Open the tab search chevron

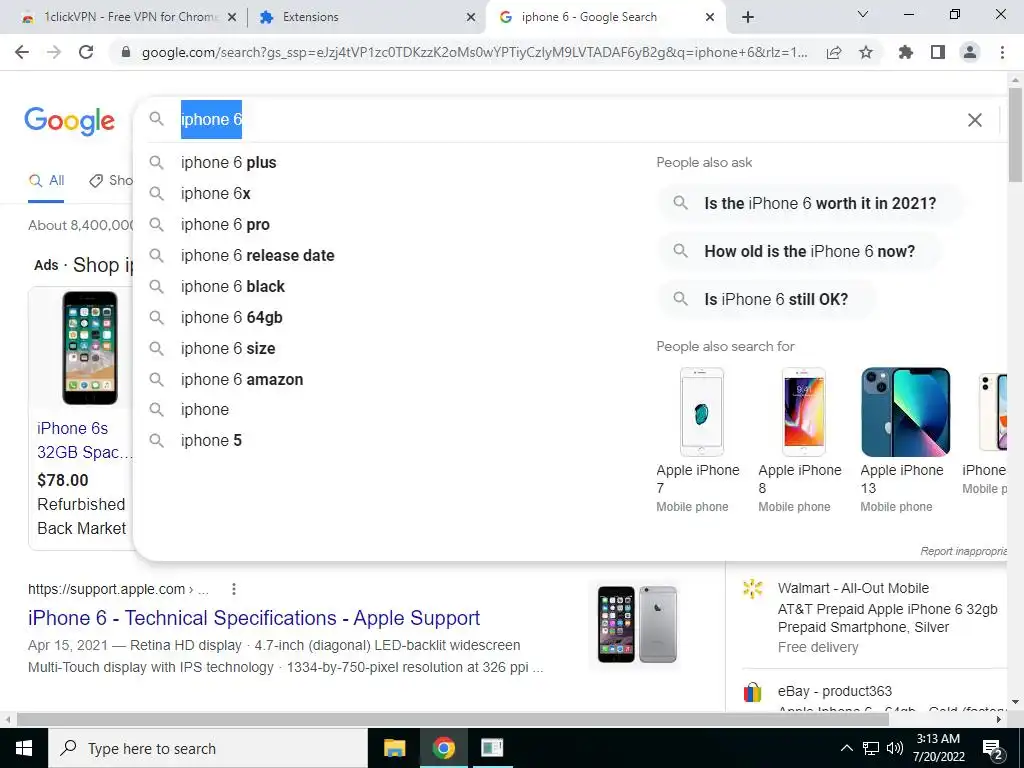click(863, 14)
